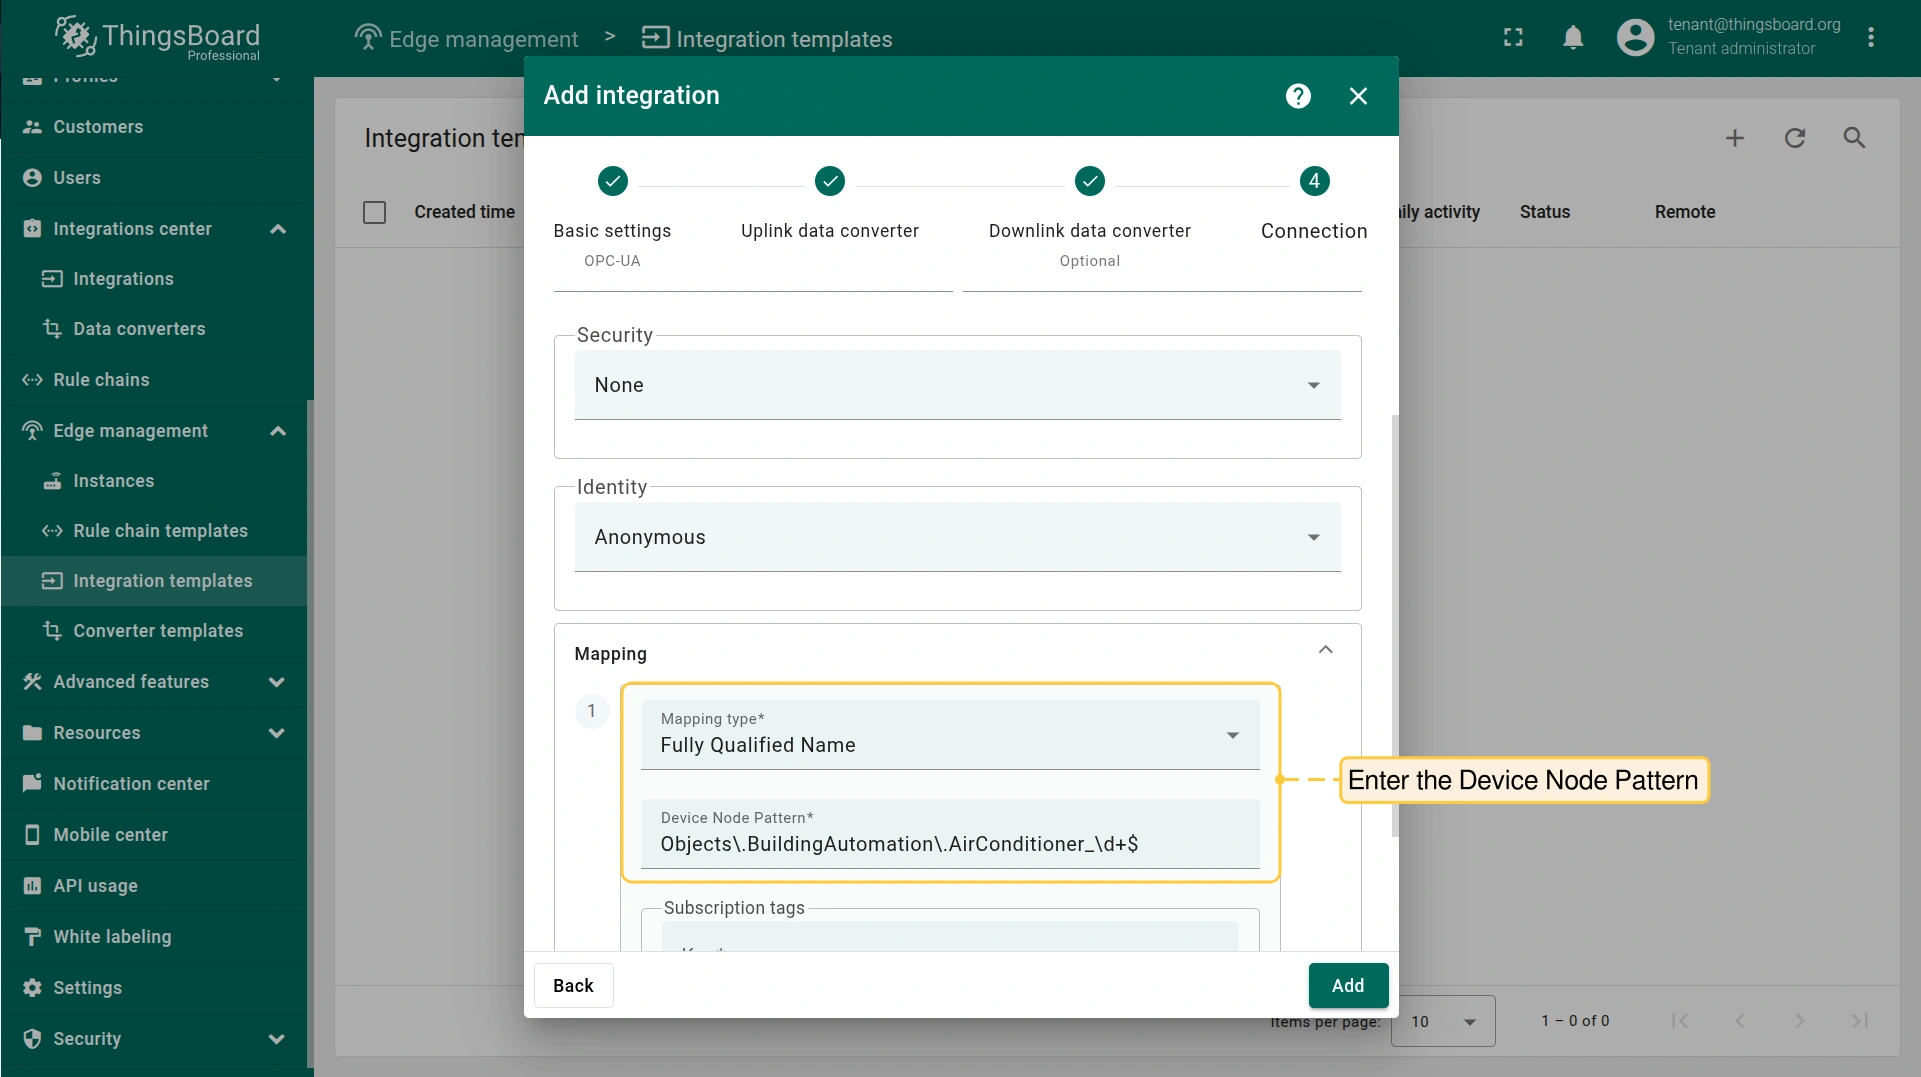This screenshot has height=1077, width=1921.
Task: Open Converter templates in sidebar
Action: [x=158, y=631]
